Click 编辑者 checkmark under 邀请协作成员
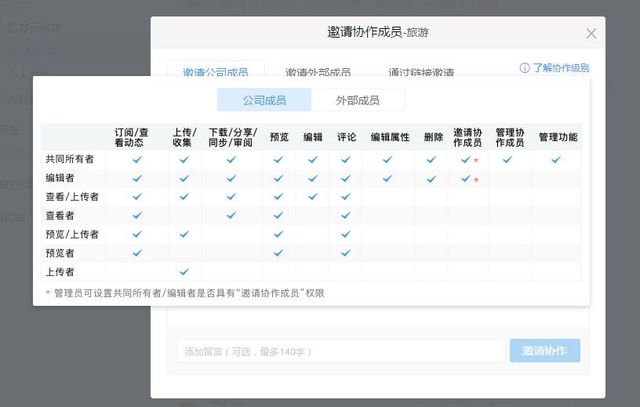 [466, 178]
